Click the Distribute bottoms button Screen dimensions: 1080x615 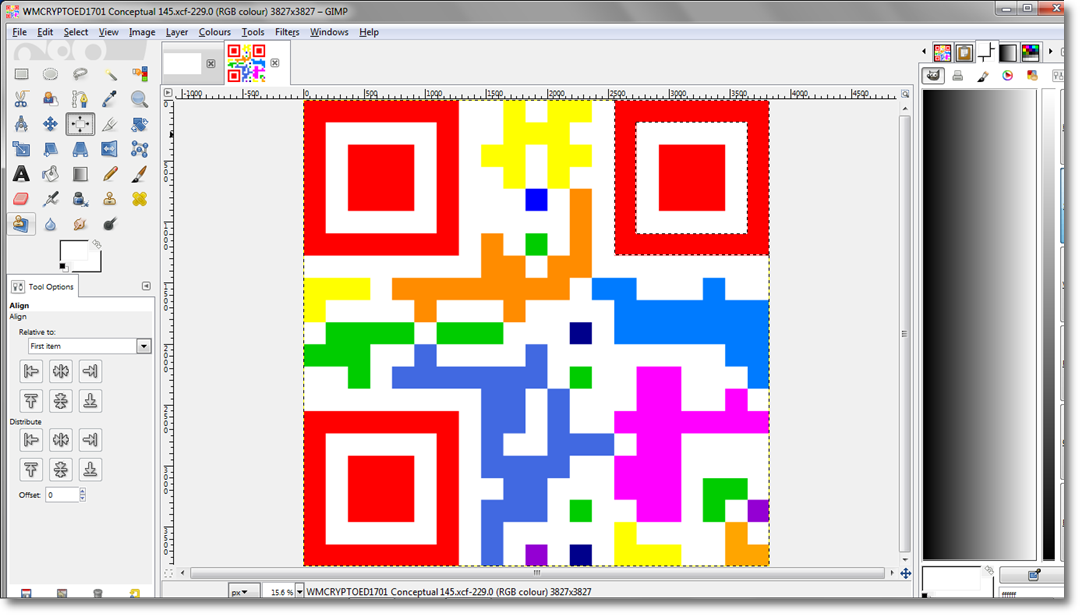click(90, 470)
